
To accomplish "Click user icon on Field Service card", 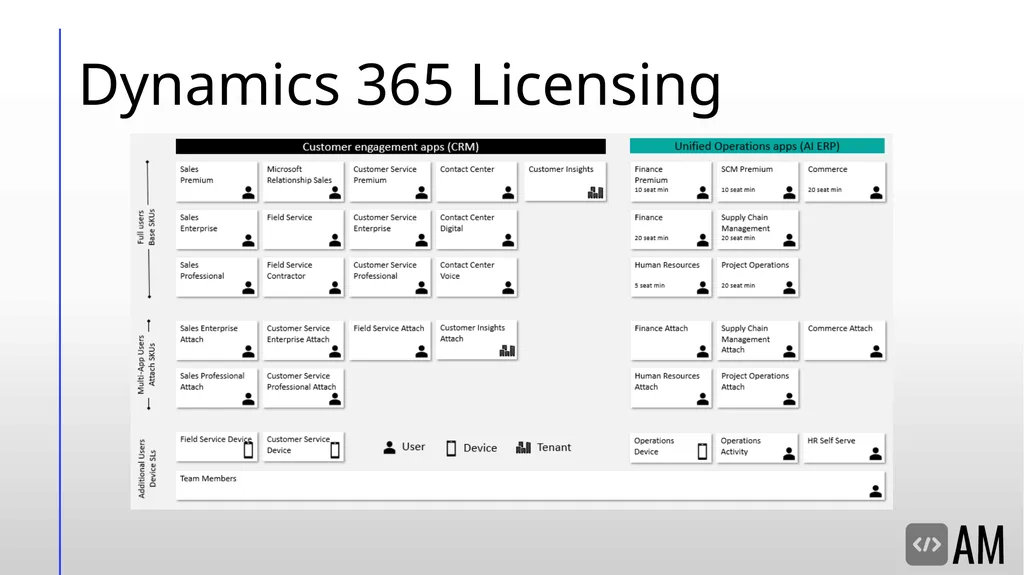I will coord(335,240).
